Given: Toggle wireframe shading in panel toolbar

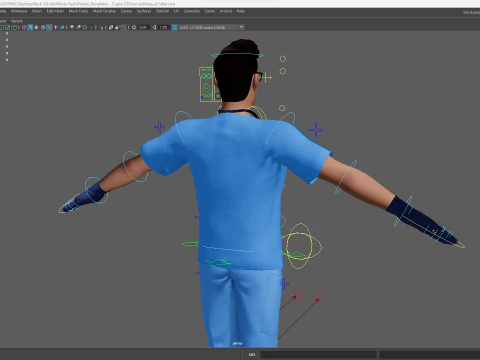Looking at the screenshot, I should [24, 27].
